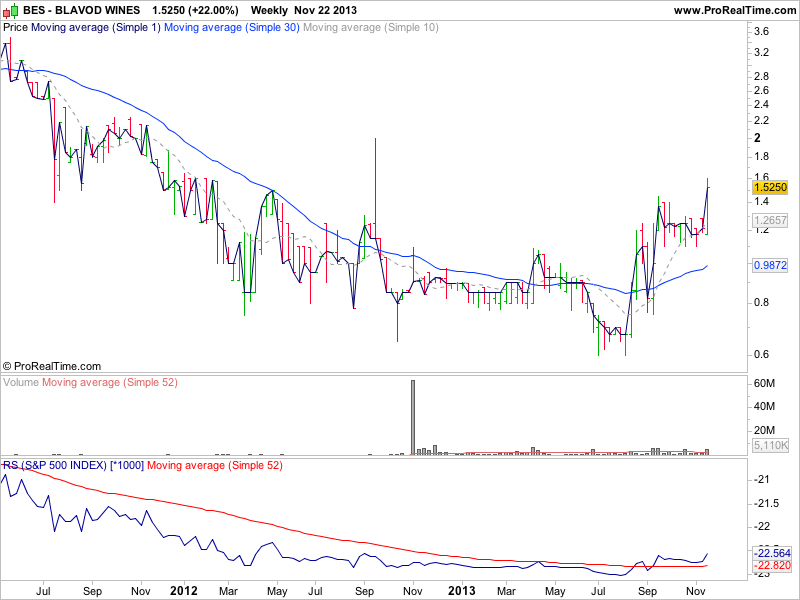
Task: Click the yellow 1.5250 current price tag
Action: (770, 187)
